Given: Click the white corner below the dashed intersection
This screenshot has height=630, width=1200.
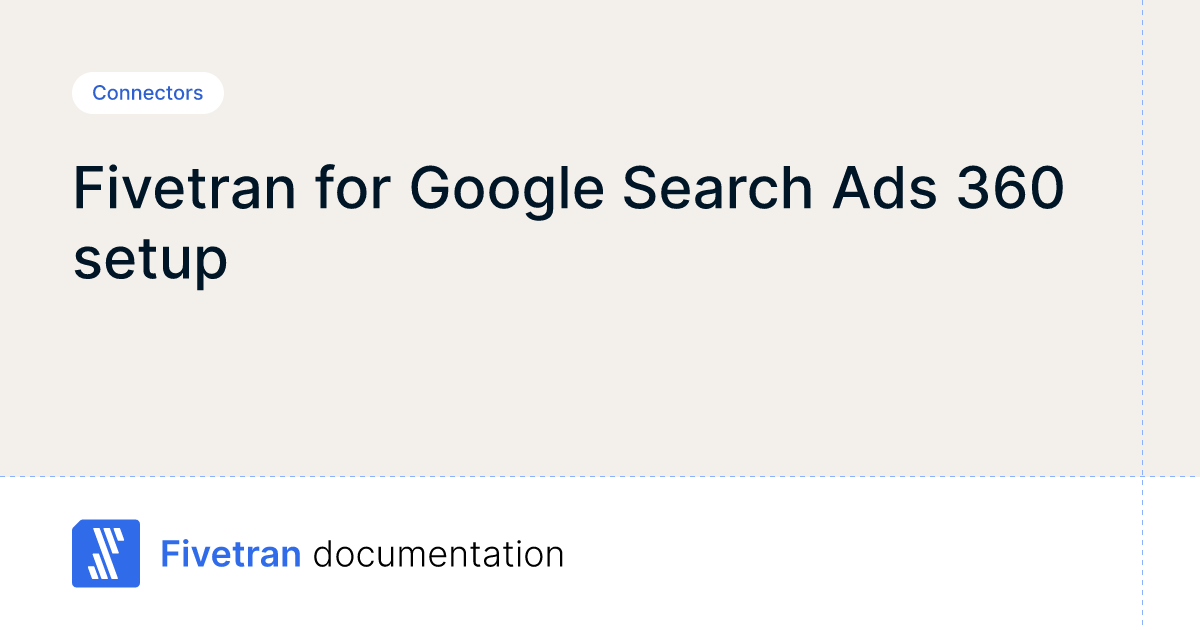Looking at the screenshot, I should [x=1171, y=553].
